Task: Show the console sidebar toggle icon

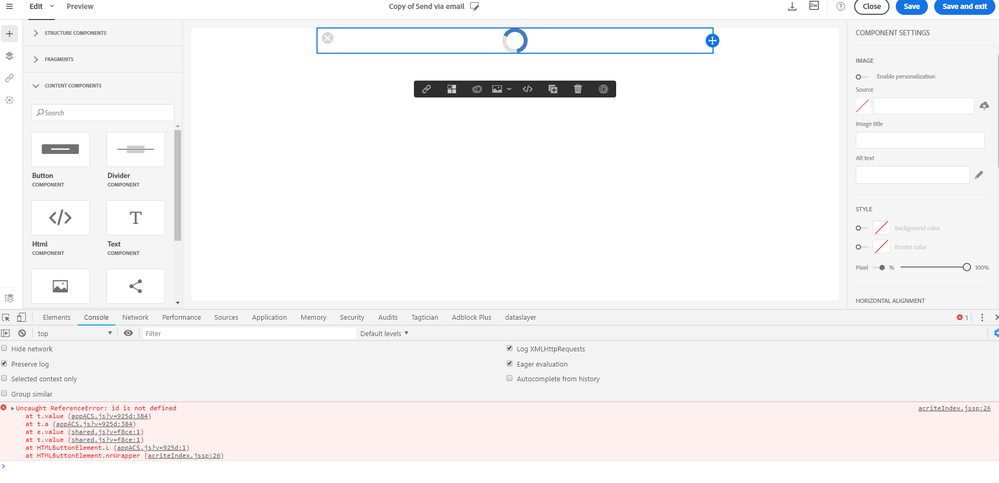Action: tap(6, 333)
